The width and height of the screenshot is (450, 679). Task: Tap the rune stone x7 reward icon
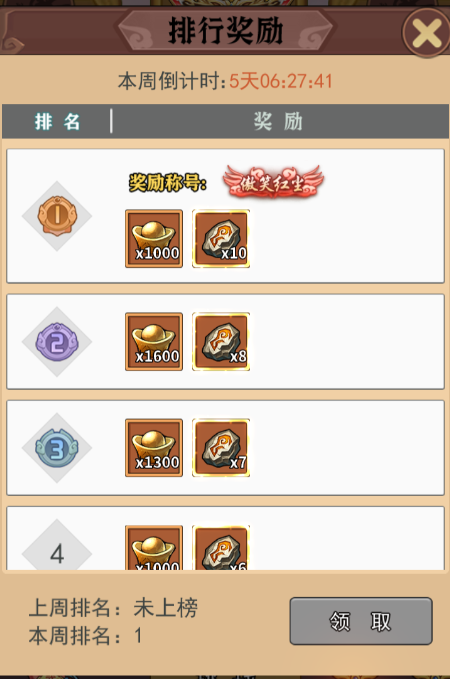point(221,448)
